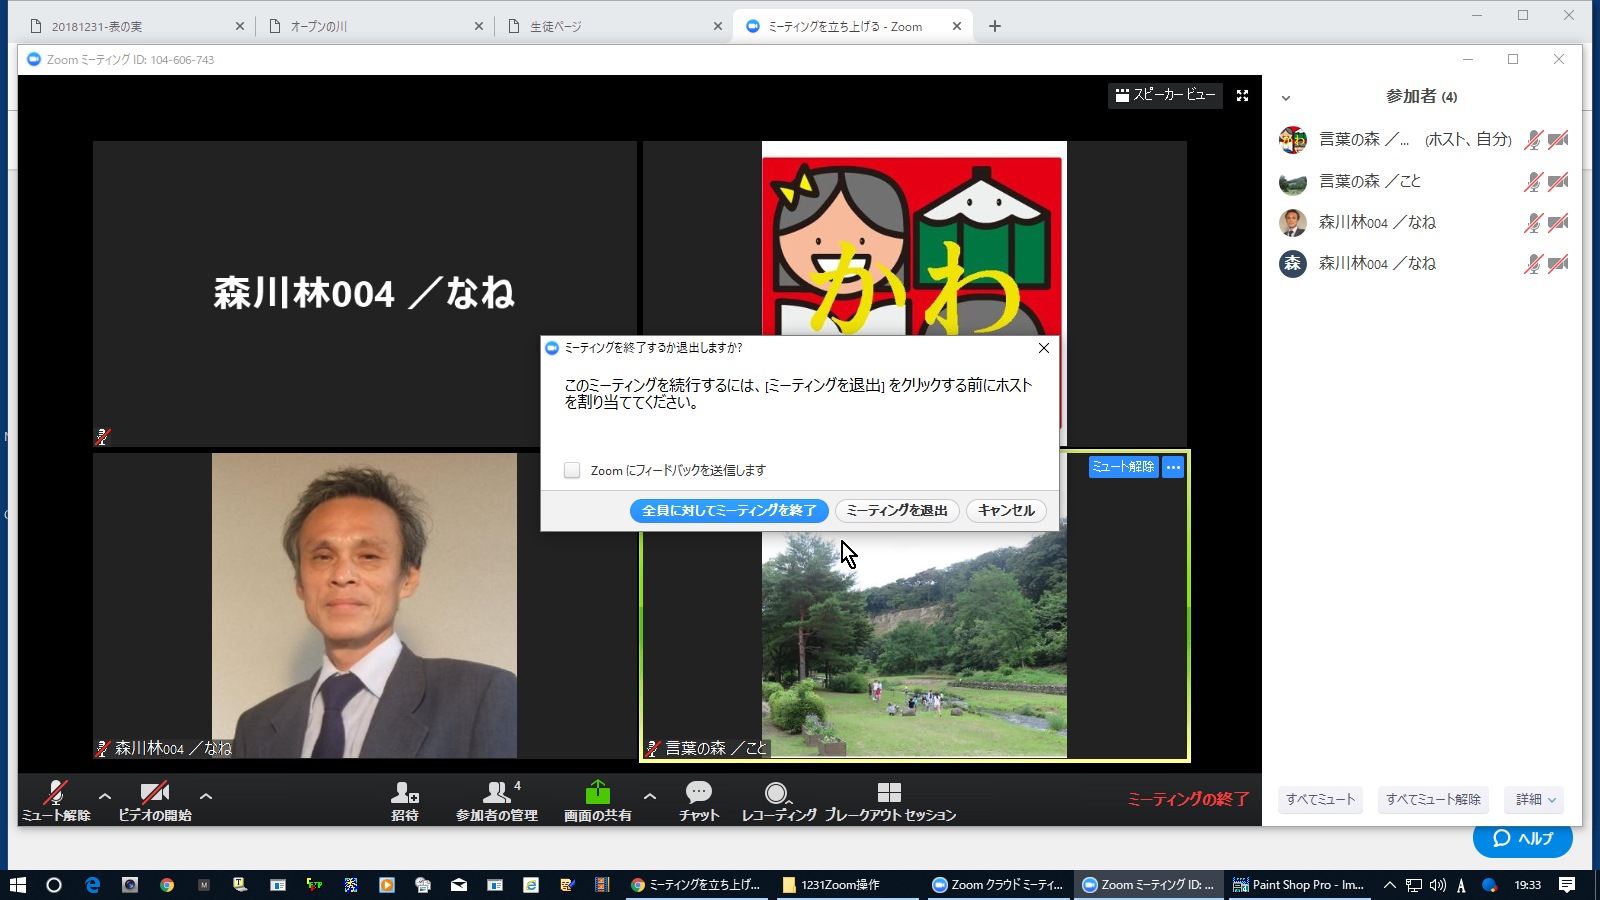
Task: Switch to browser tab 20181231-表の実
Action: point(135,26)
